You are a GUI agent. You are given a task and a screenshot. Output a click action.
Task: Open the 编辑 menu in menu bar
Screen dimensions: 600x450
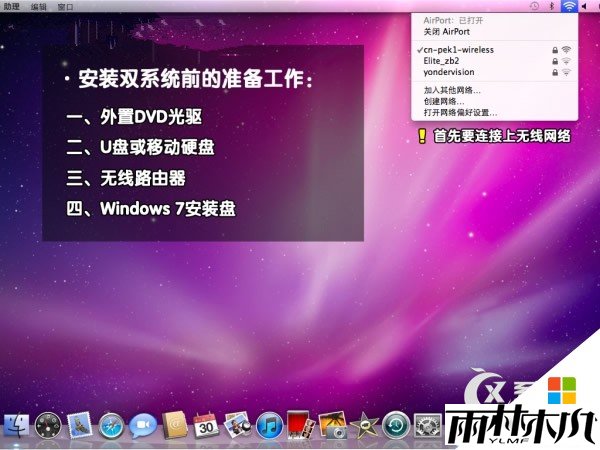[38, 7]
